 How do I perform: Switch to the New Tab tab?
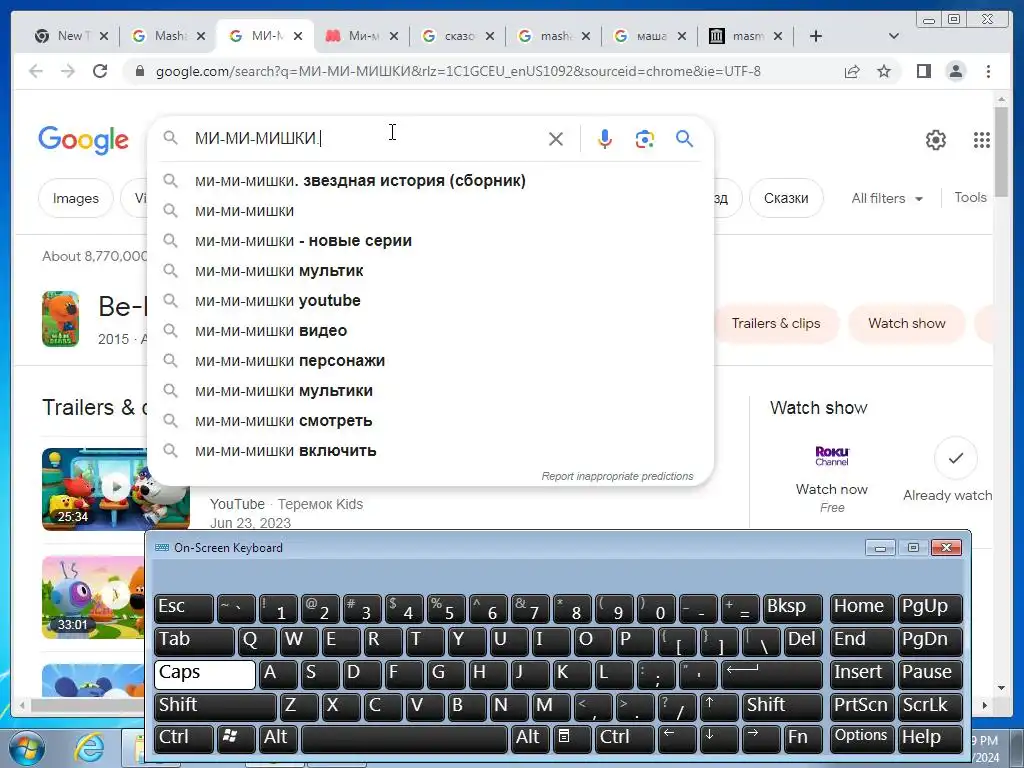coord(71,36)
